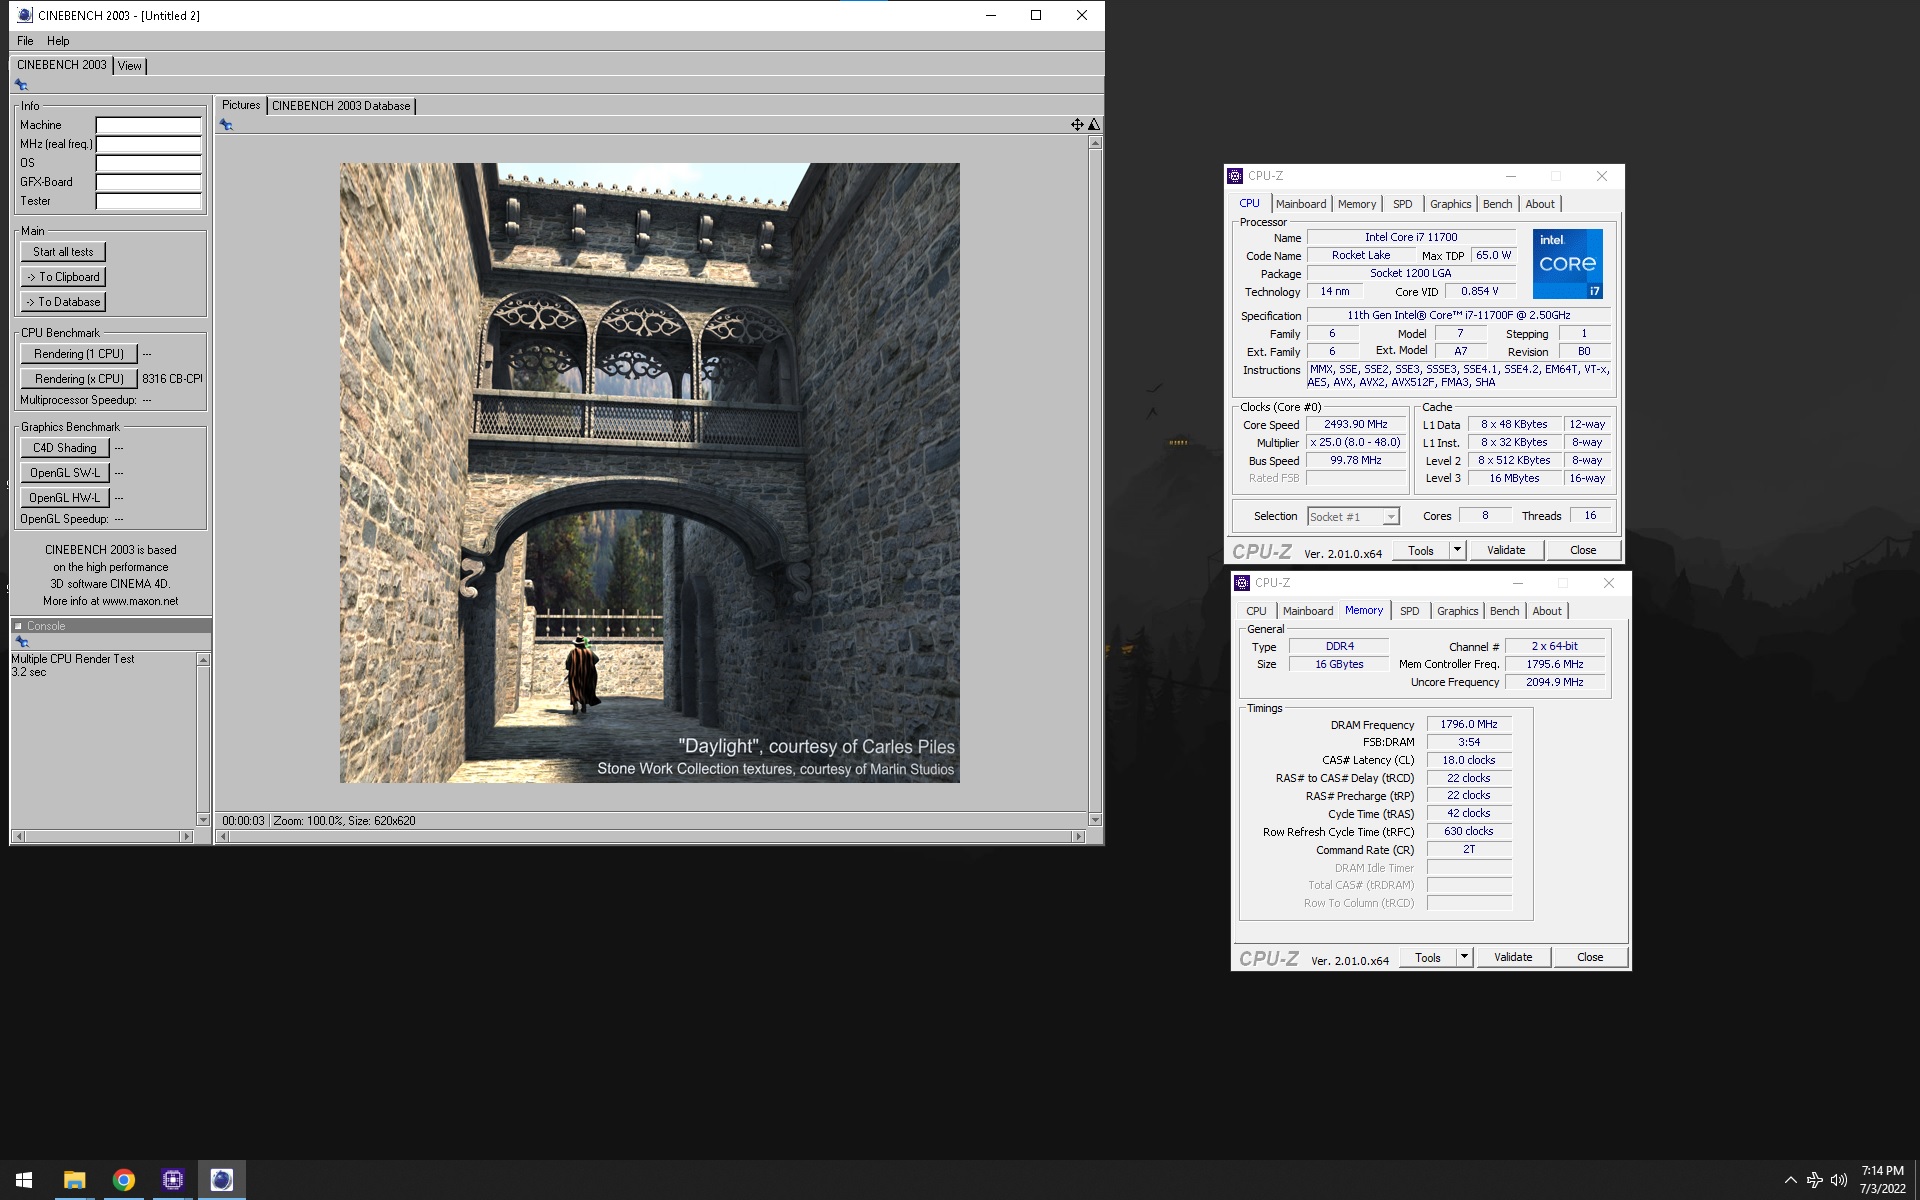
Task: Click pin icon in Console panel
Action: coord(21,642)
